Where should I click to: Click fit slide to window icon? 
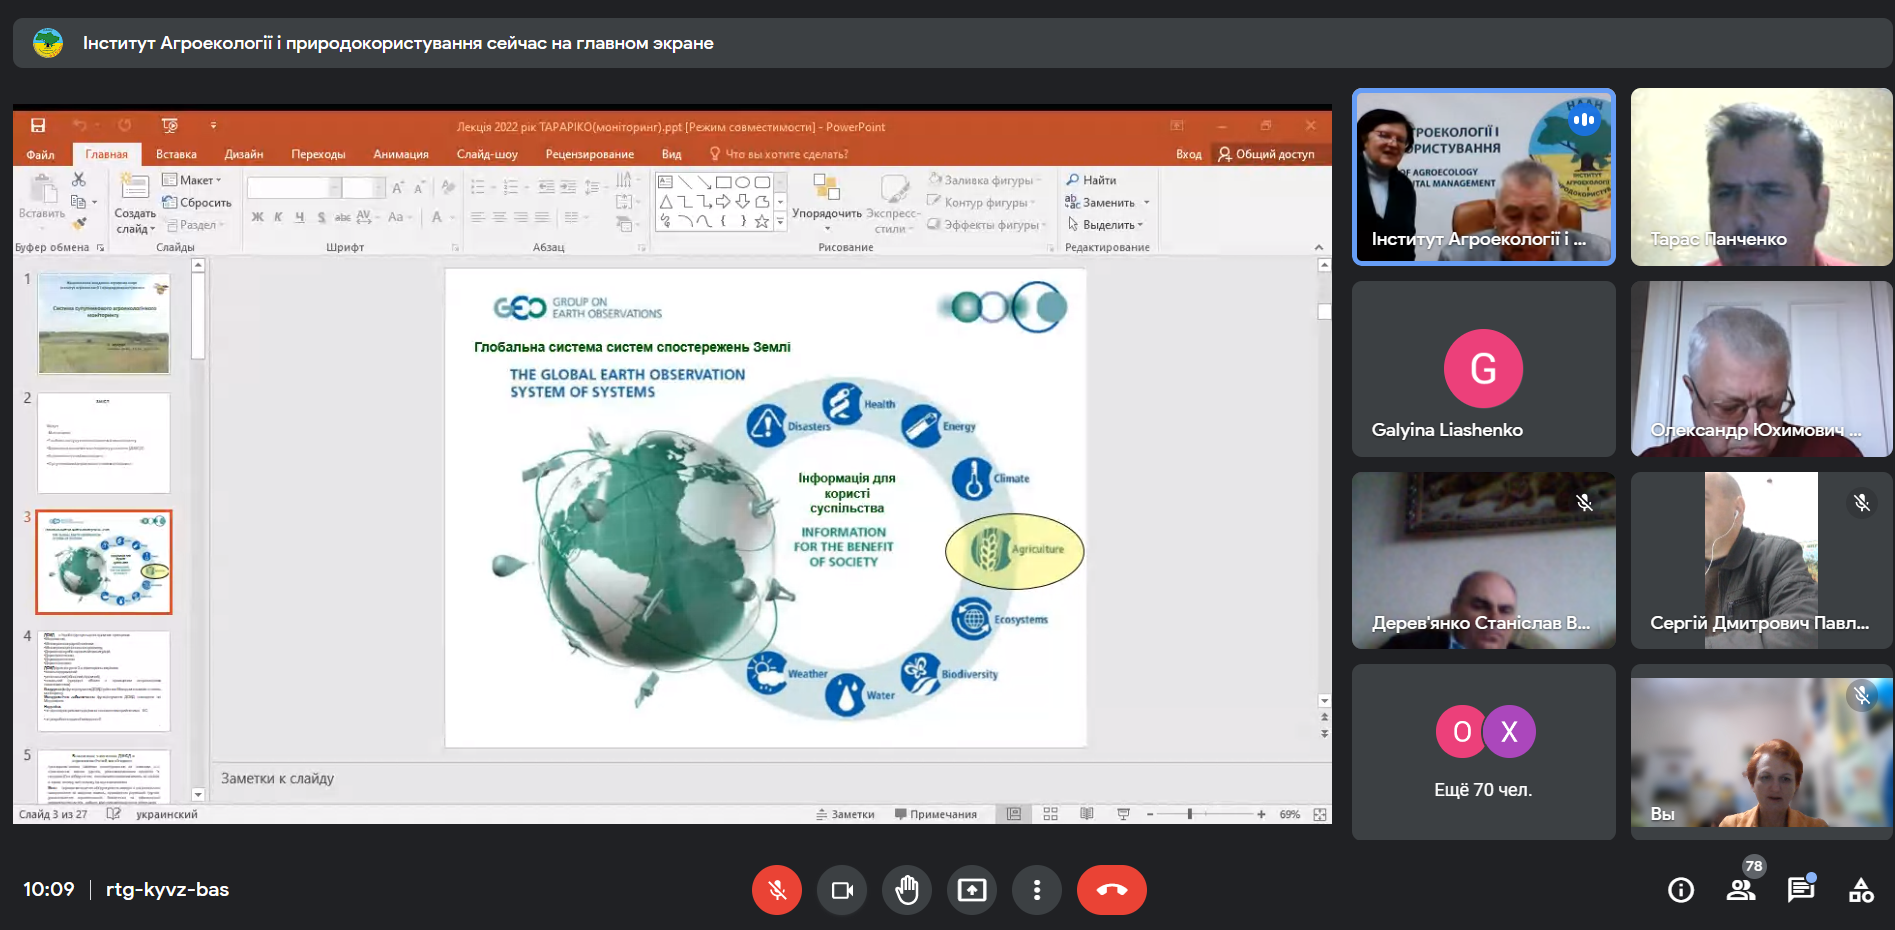coord(1320,814)
